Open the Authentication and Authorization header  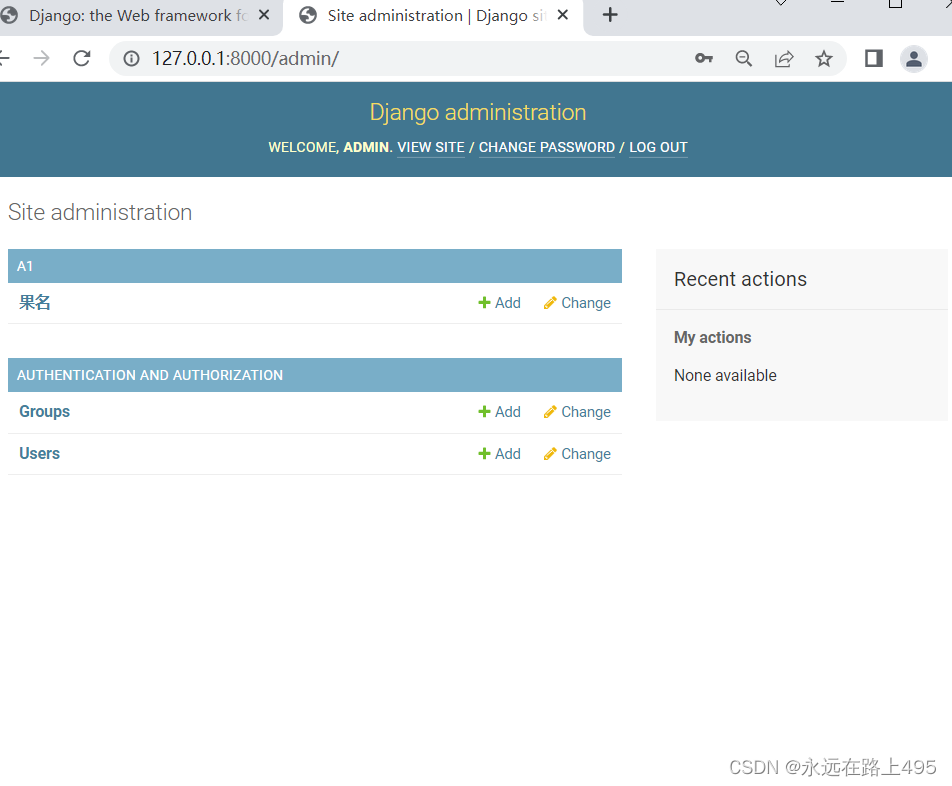pyautogui.click(x=150, y=375)
